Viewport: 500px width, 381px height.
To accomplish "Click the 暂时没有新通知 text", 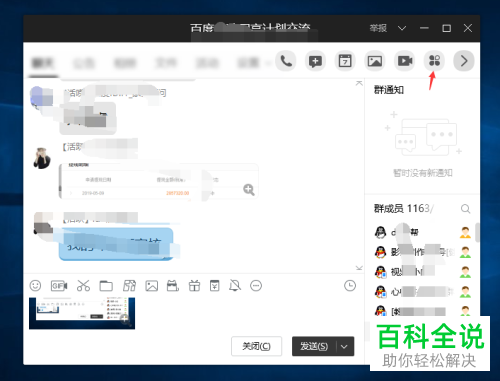I will (x=423, y=173).
